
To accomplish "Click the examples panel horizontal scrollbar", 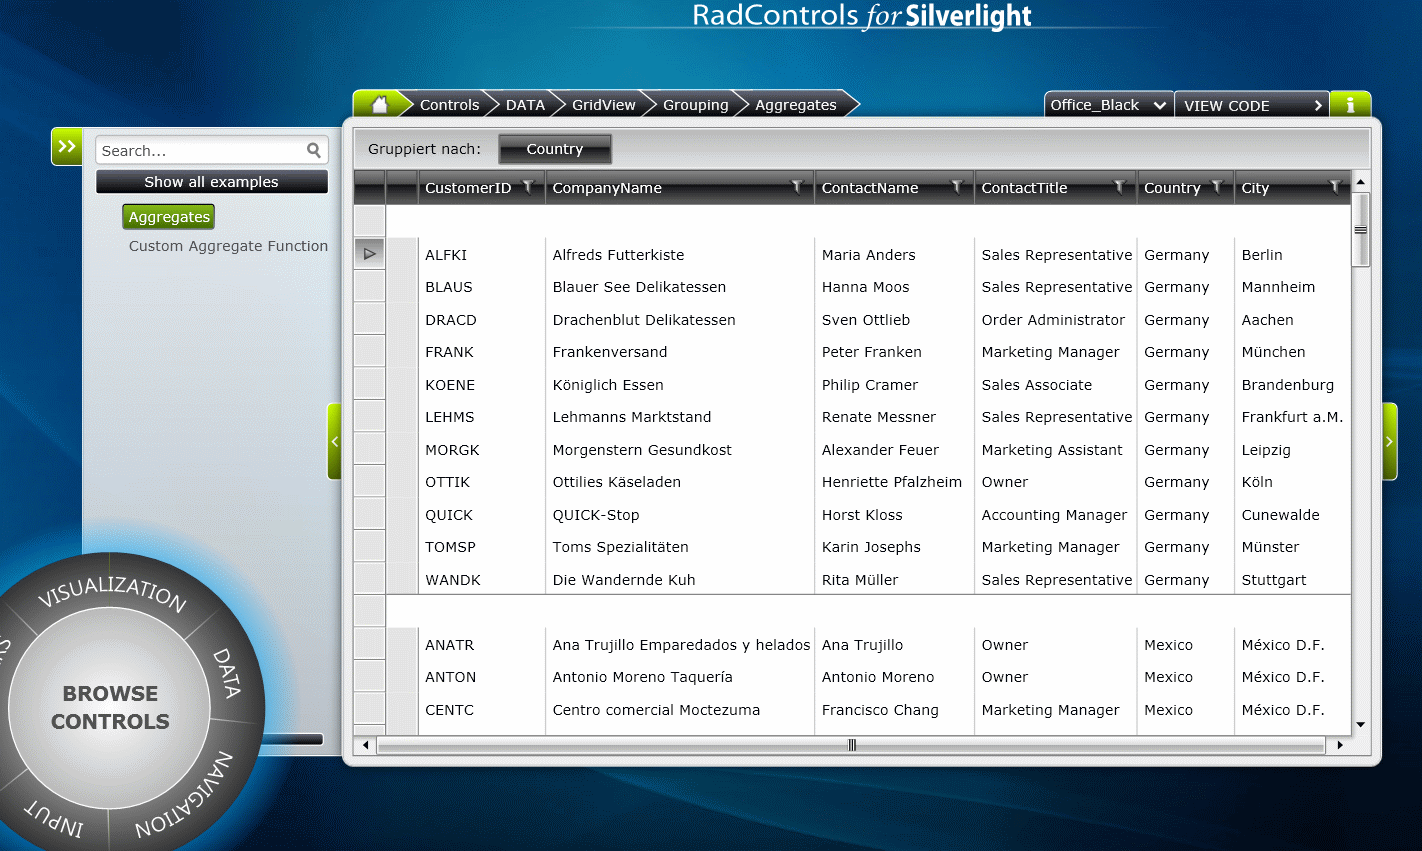I will pyautogui.click(x=291, y=740).
